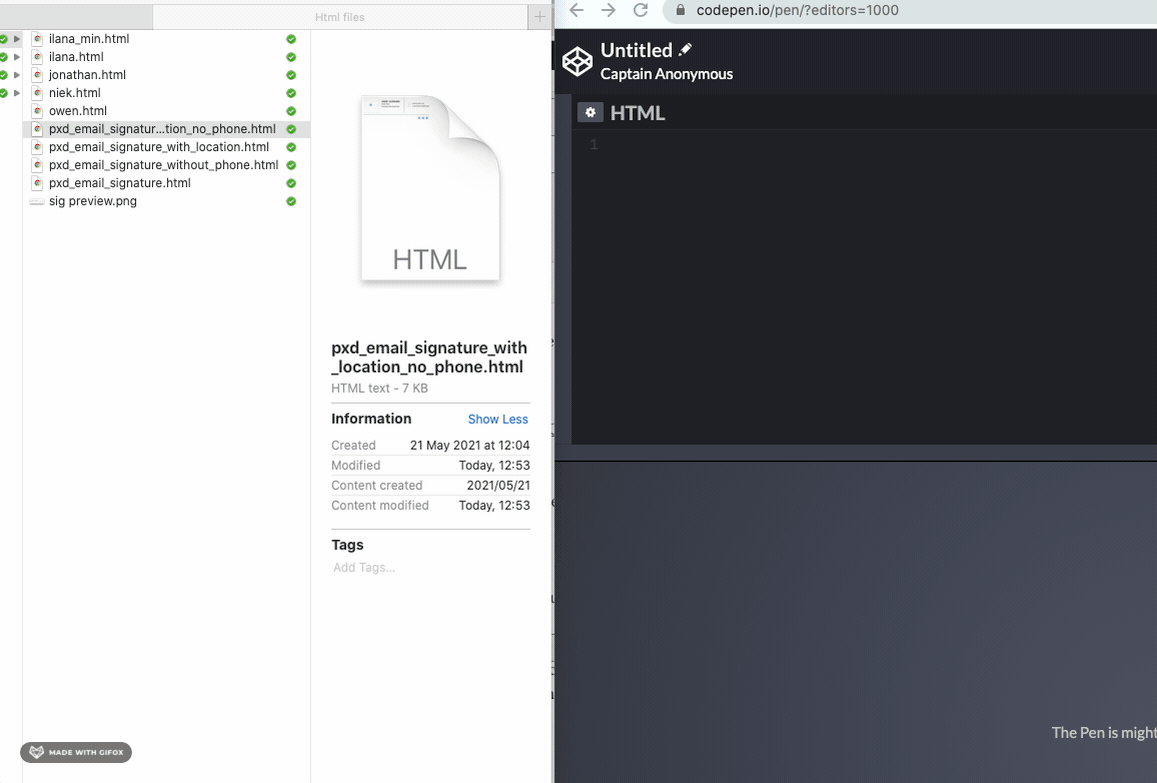
Task: Switch to the Html files tab
Action: tap(340, 17)
